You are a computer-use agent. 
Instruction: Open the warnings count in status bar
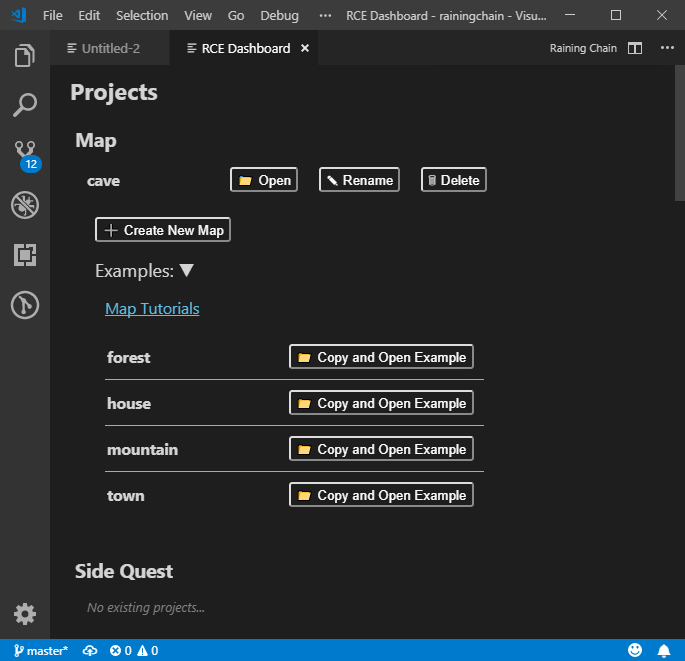click(x=148, y=651)
